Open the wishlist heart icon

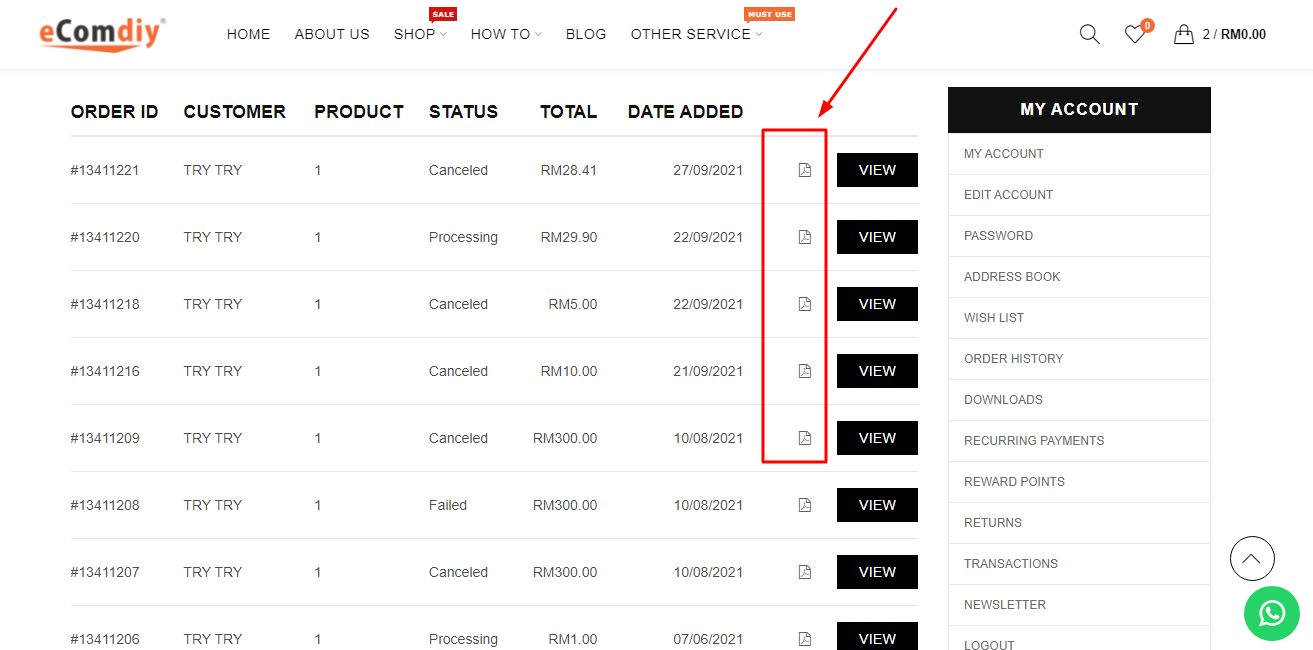tap(1134, 34)
